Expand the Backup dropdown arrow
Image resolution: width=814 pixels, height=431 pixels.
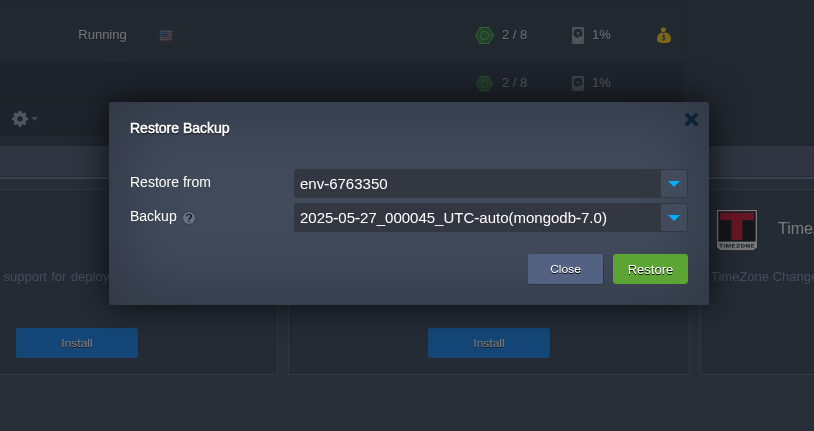coord(674,218)
